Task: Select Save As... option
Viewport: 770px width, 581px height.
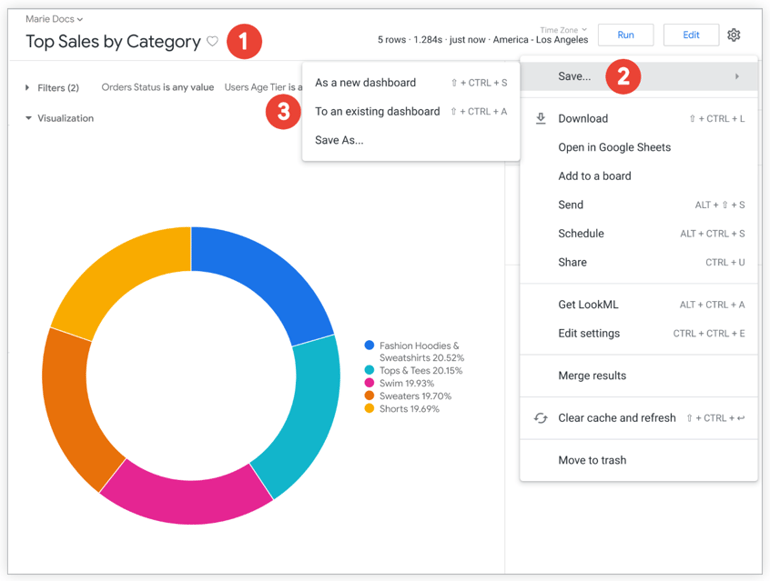Action: [x=411, y=140]
